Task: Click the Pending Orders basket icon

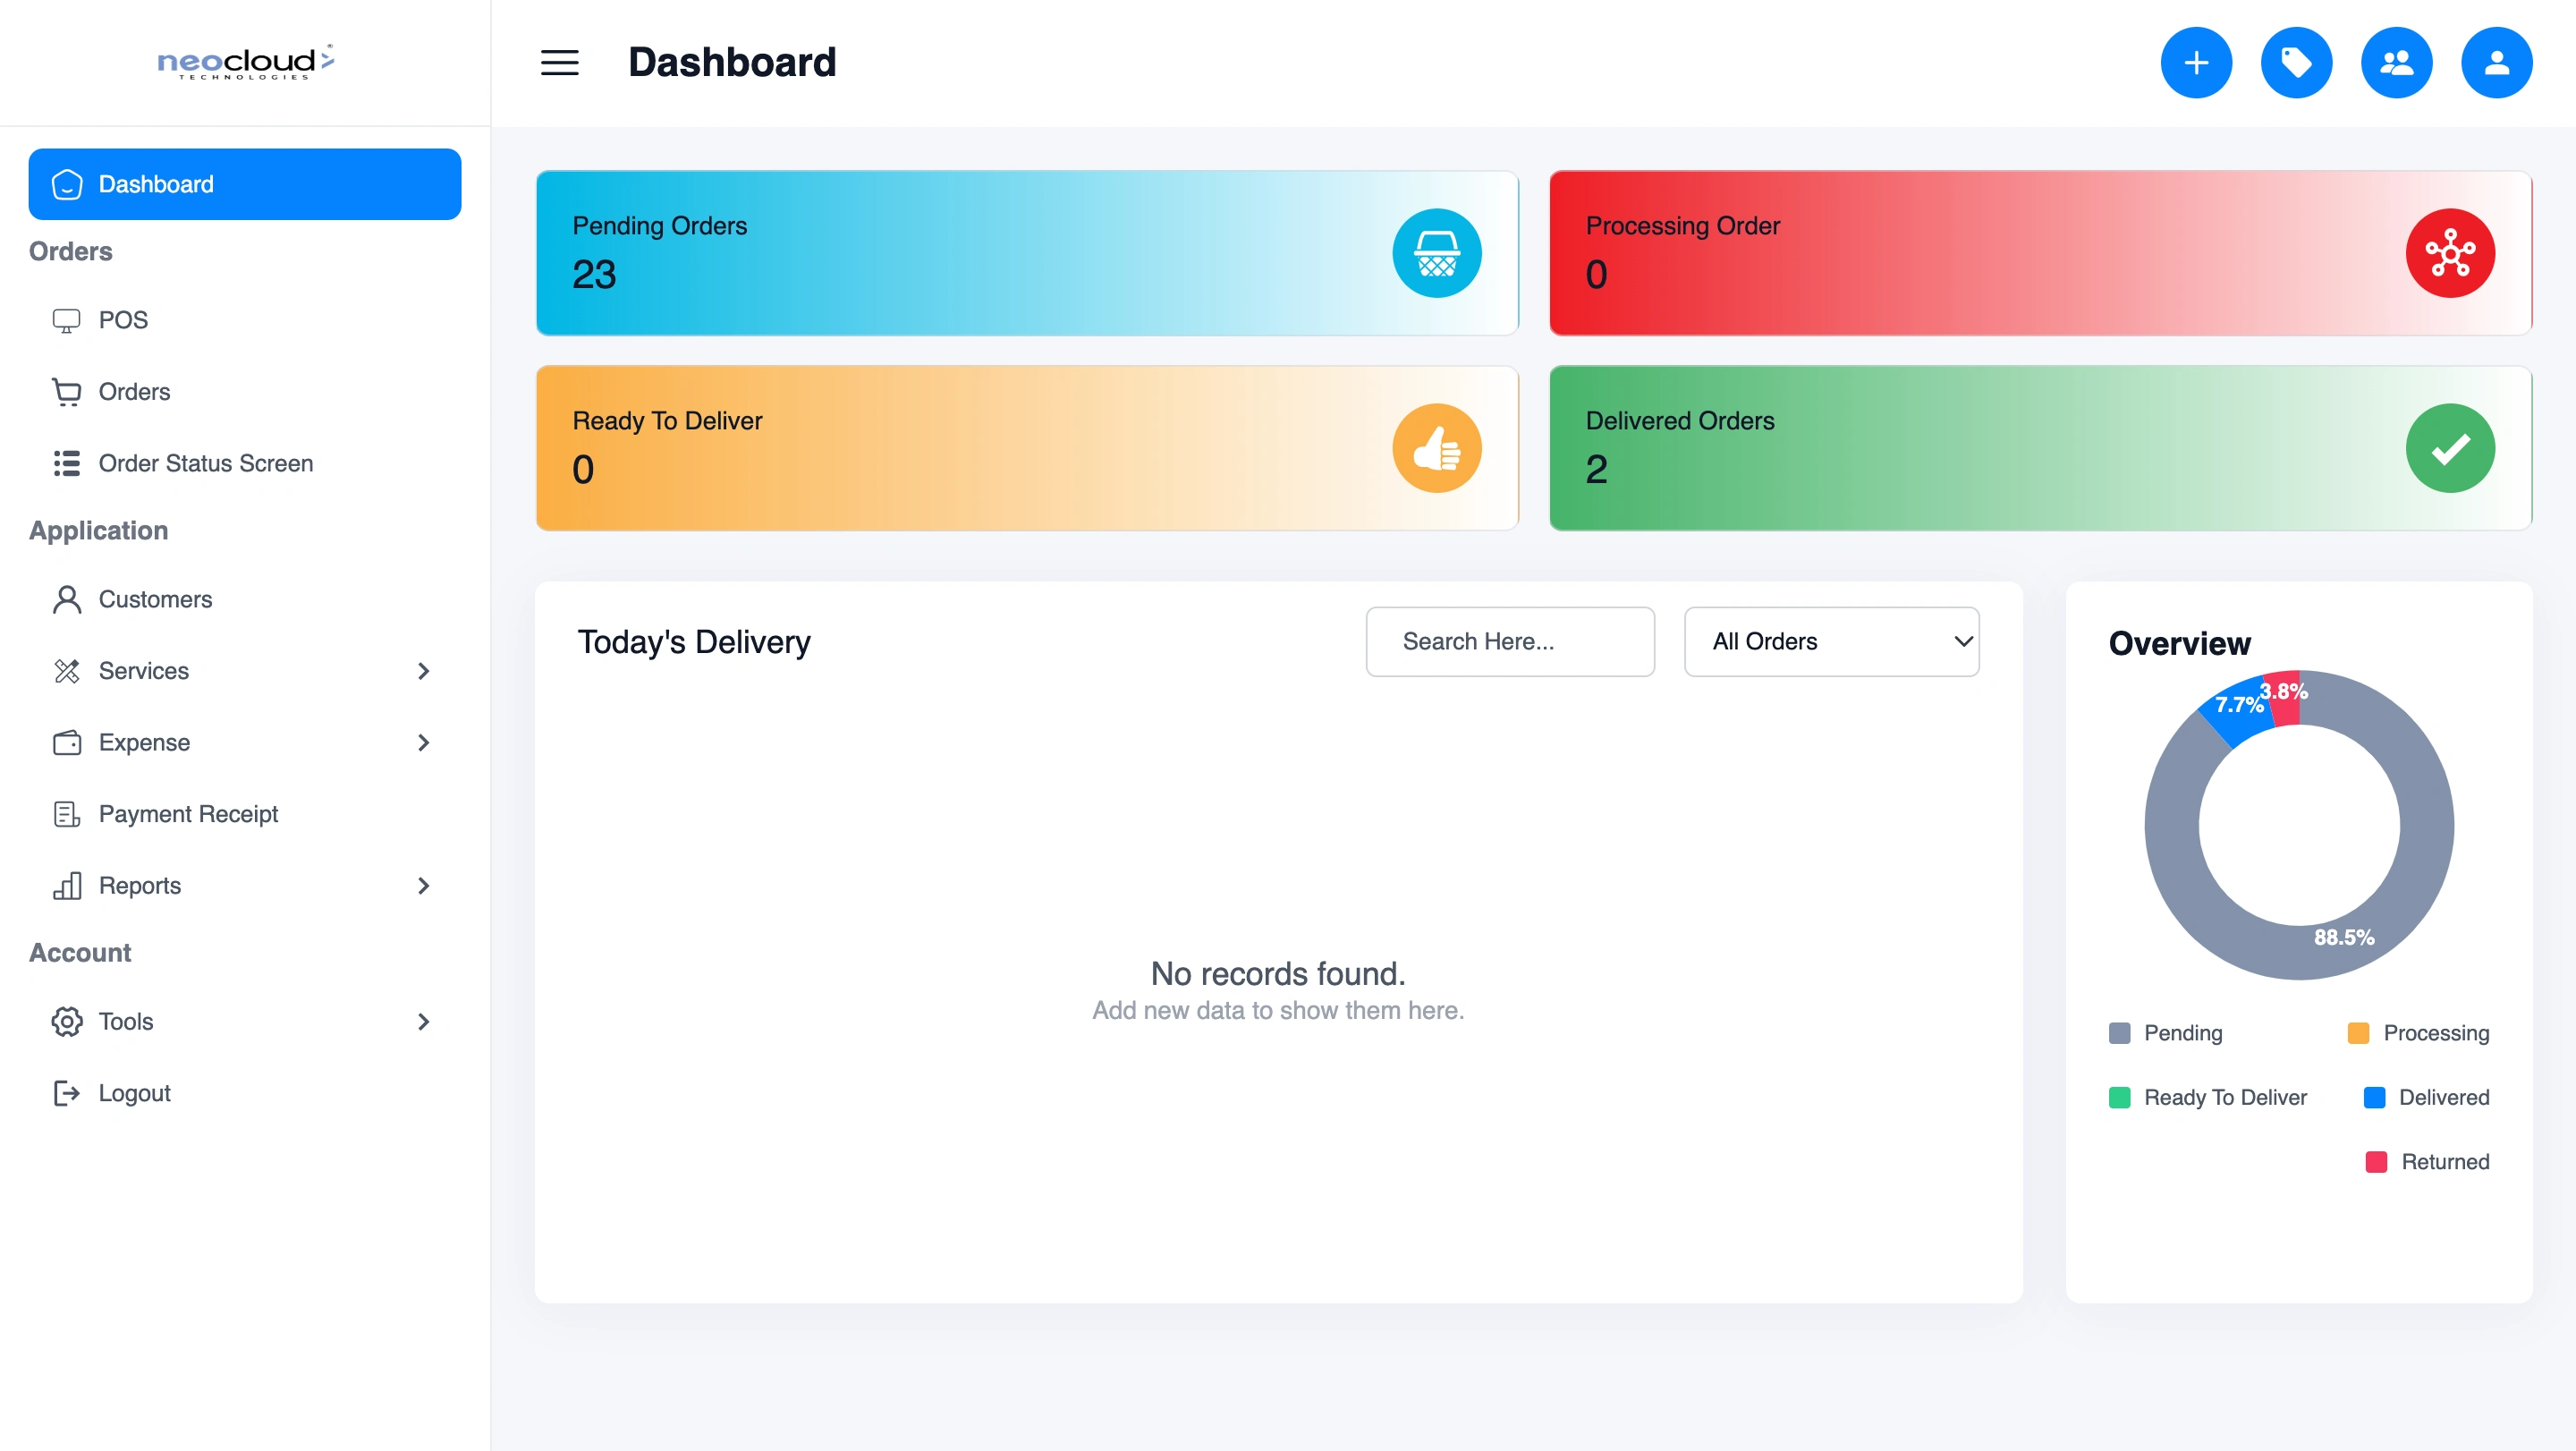Action: tap(1436, 253)
